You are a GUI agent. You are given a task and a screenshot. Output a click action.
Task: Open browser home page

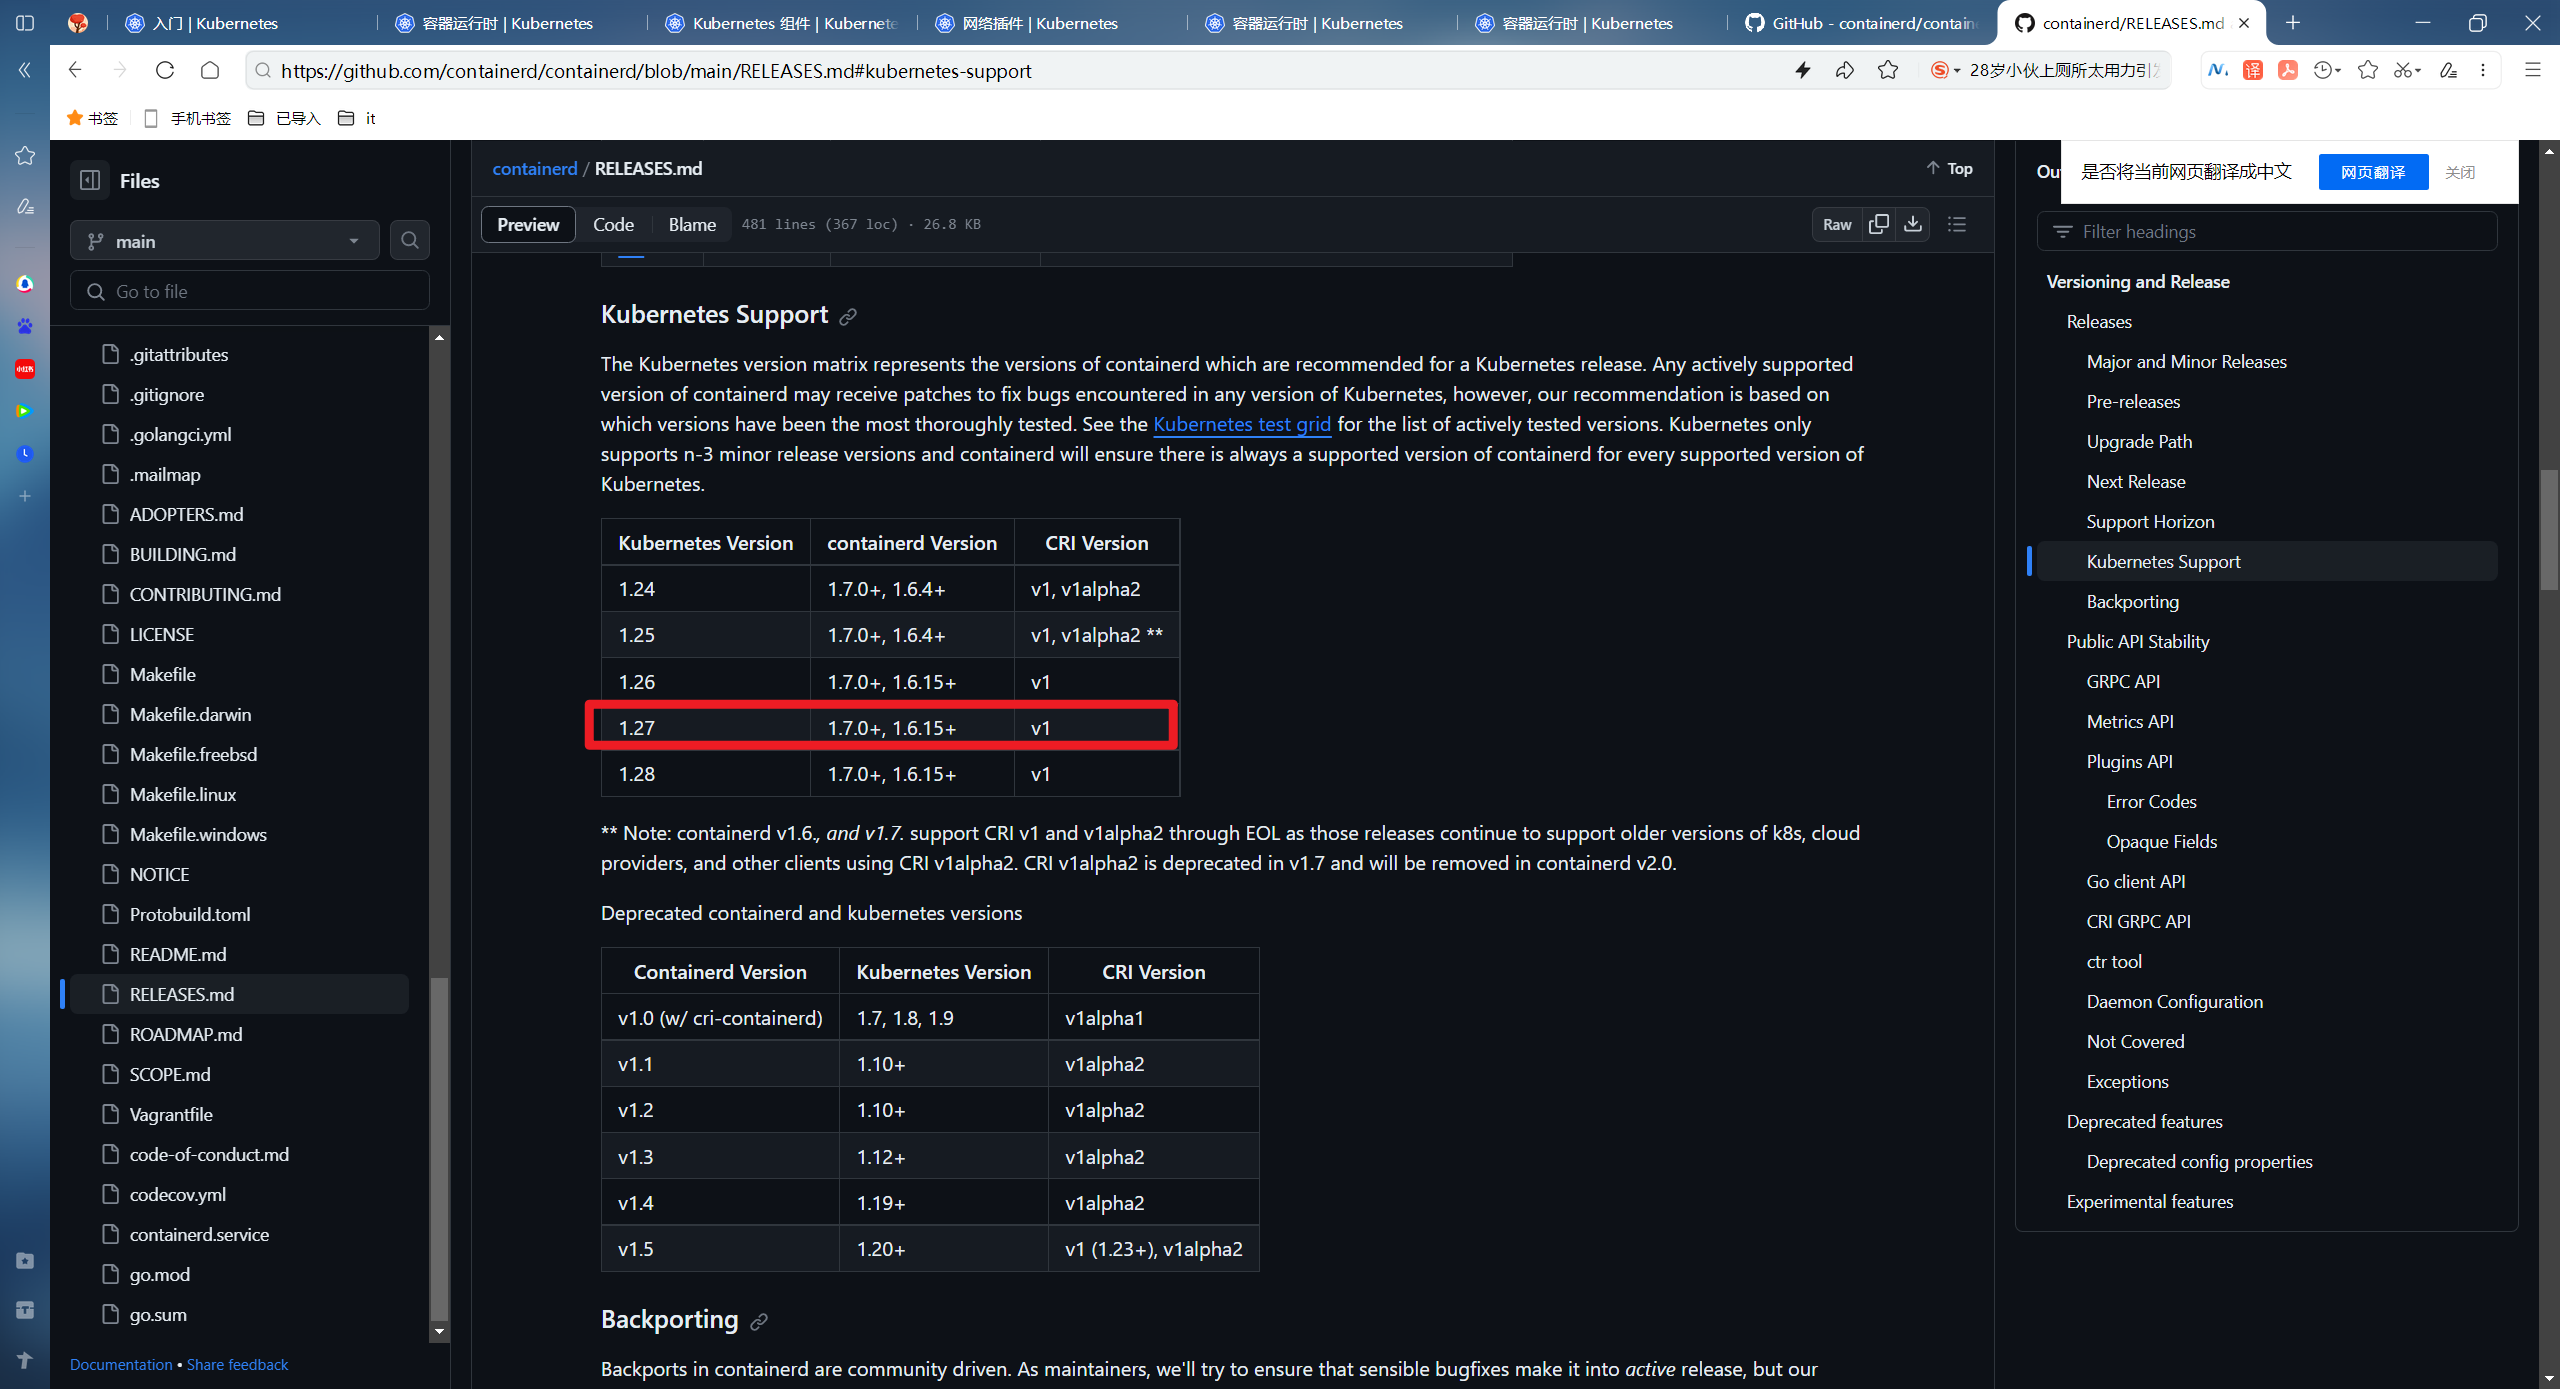click(x=210, y=70)
